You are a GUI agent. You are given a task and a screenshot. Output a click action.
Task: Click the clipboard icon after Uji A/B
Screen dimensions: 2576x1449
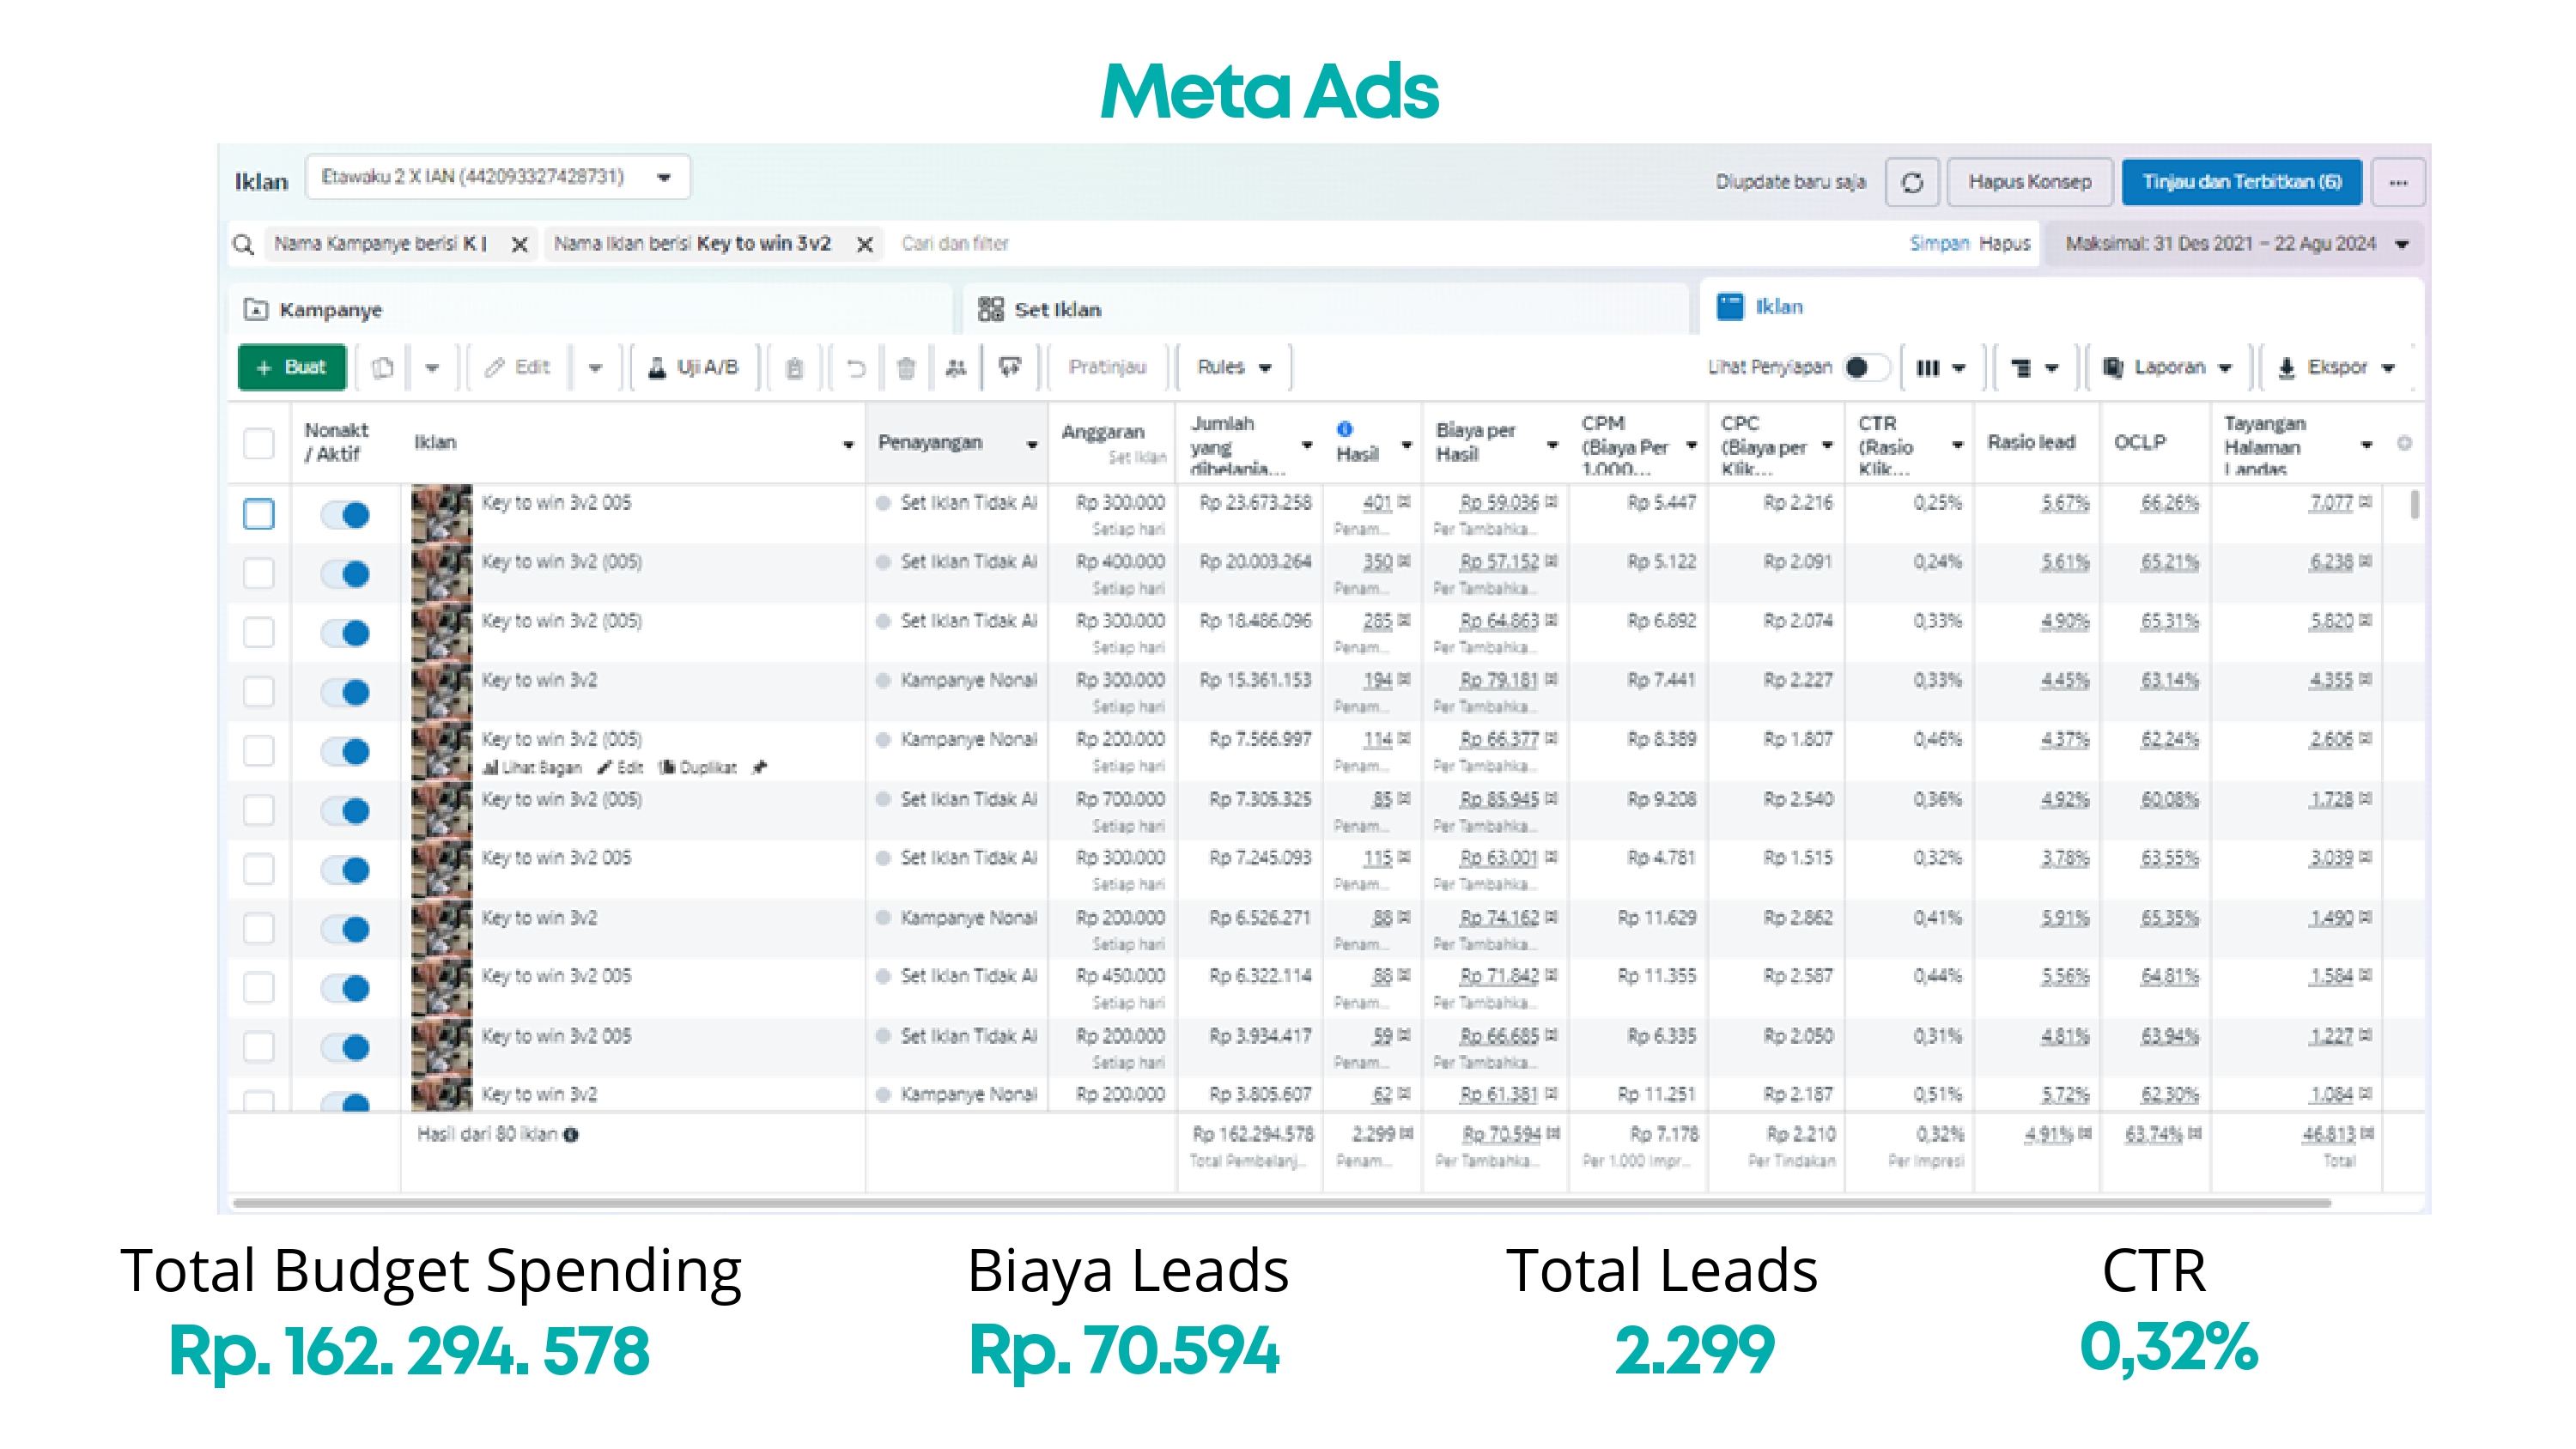(x=794, y=368)
